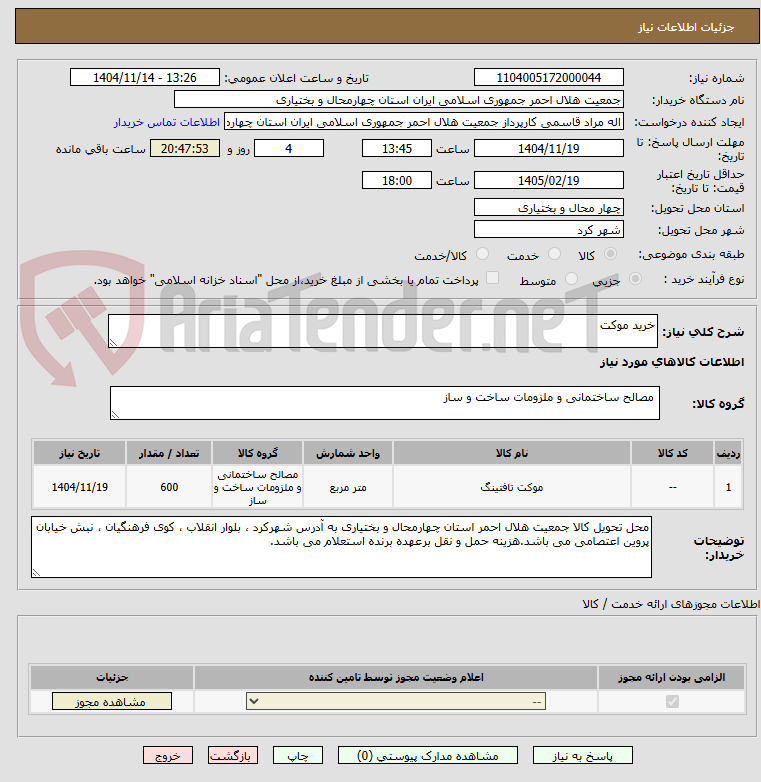Screen dimensions: 761x782
Task: Click the شهر محل تحویل field
Action: (x=549, y=229)
